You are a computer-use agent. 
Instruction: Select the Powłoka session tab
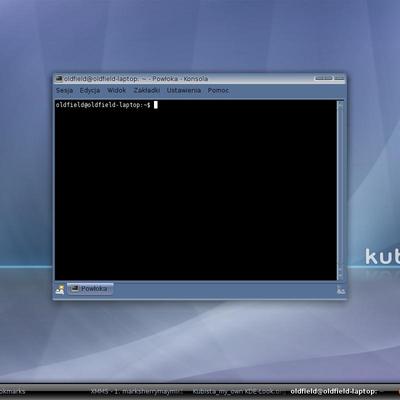pyautogui.click(x=90, y=289)
